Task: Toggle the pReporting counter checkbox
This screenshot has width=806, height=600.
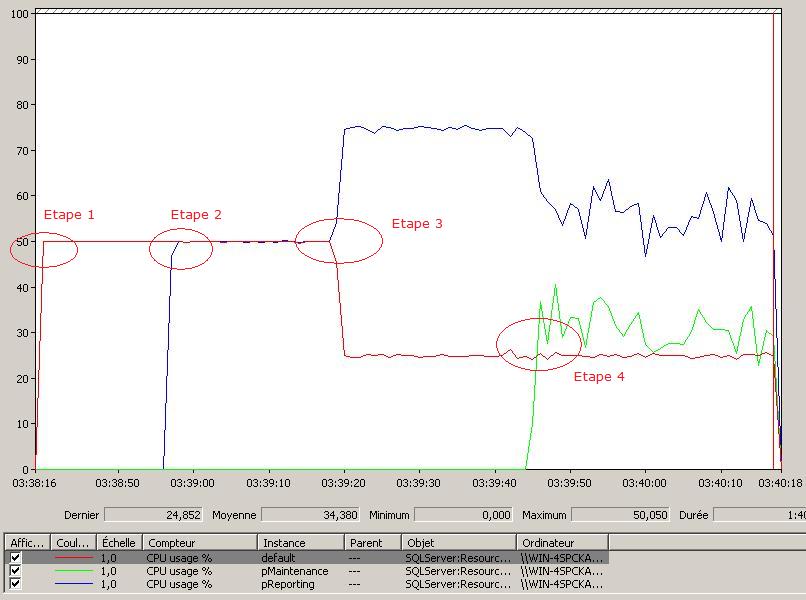Action: click(16, 584)
